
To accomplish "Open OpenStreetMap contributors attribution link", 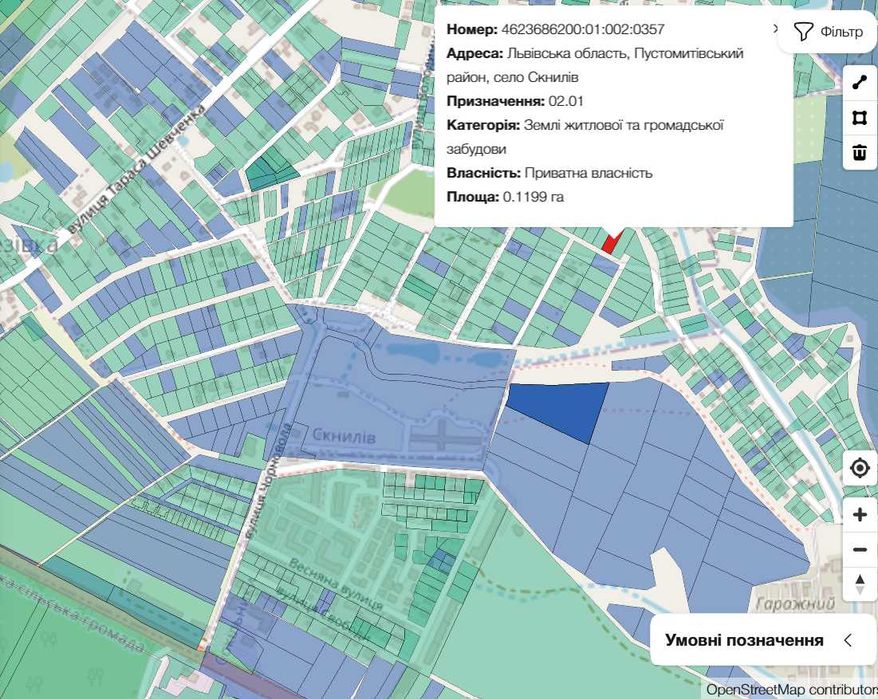I will [x=791, y=689].
